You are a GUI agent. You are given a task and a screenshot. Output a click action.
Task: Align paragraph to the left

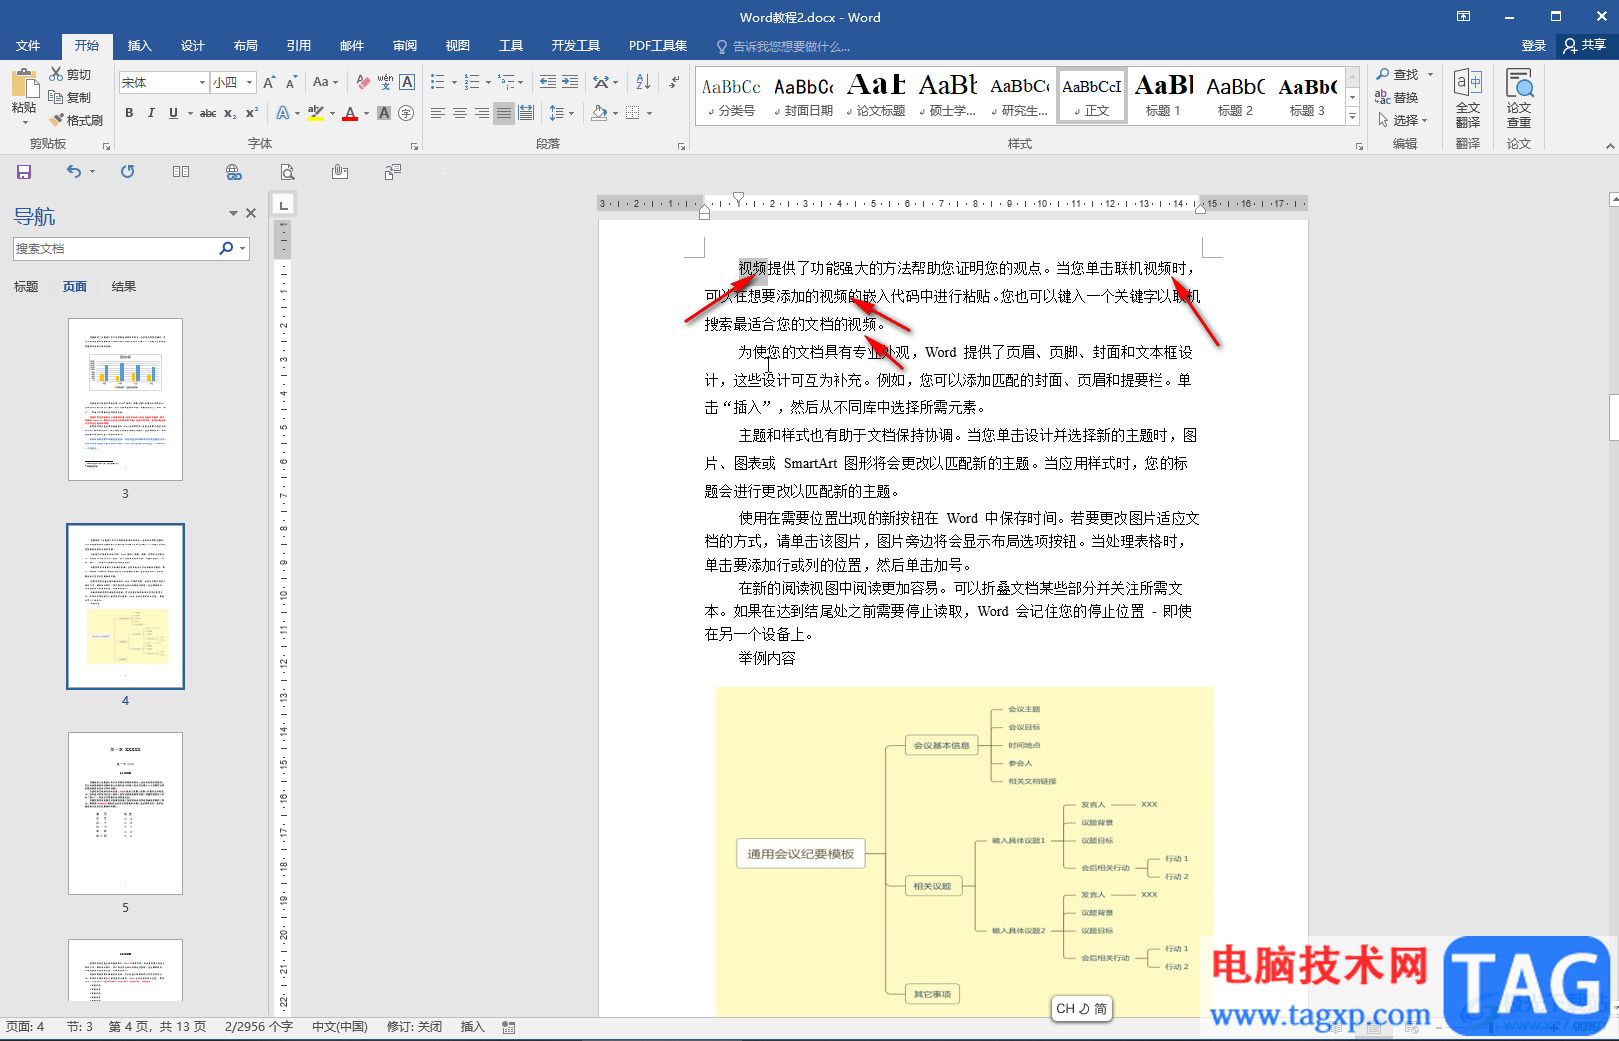pyautogui.click(x=438, y=113)
